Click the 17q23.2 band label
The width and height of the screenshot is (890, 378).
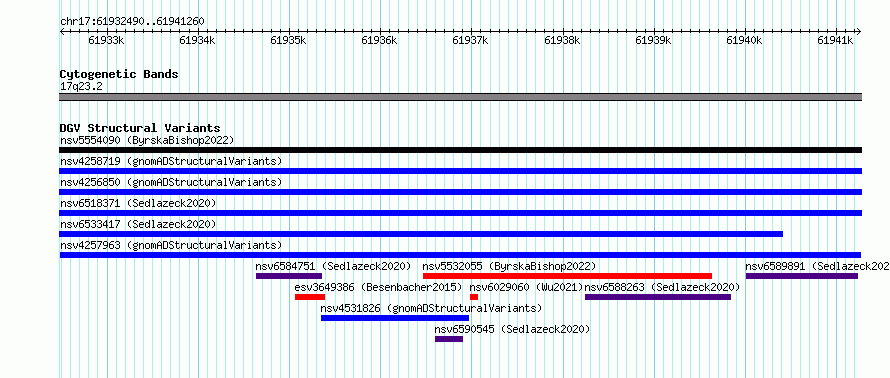[x=81, y=86]
